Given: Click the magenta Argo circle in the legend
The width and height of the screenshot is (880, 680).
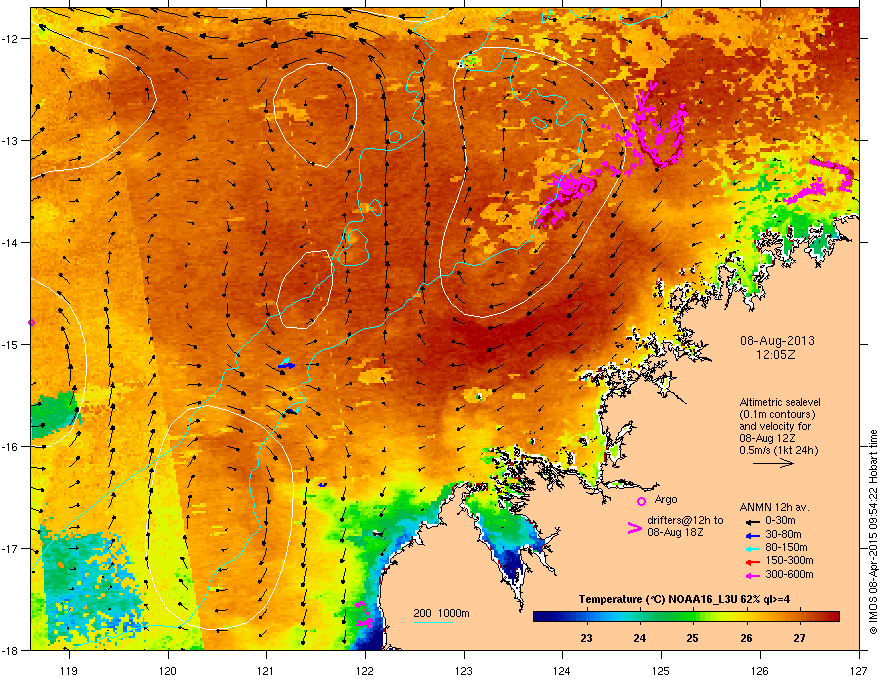Looking at the screenshot, I should (641, 501).
